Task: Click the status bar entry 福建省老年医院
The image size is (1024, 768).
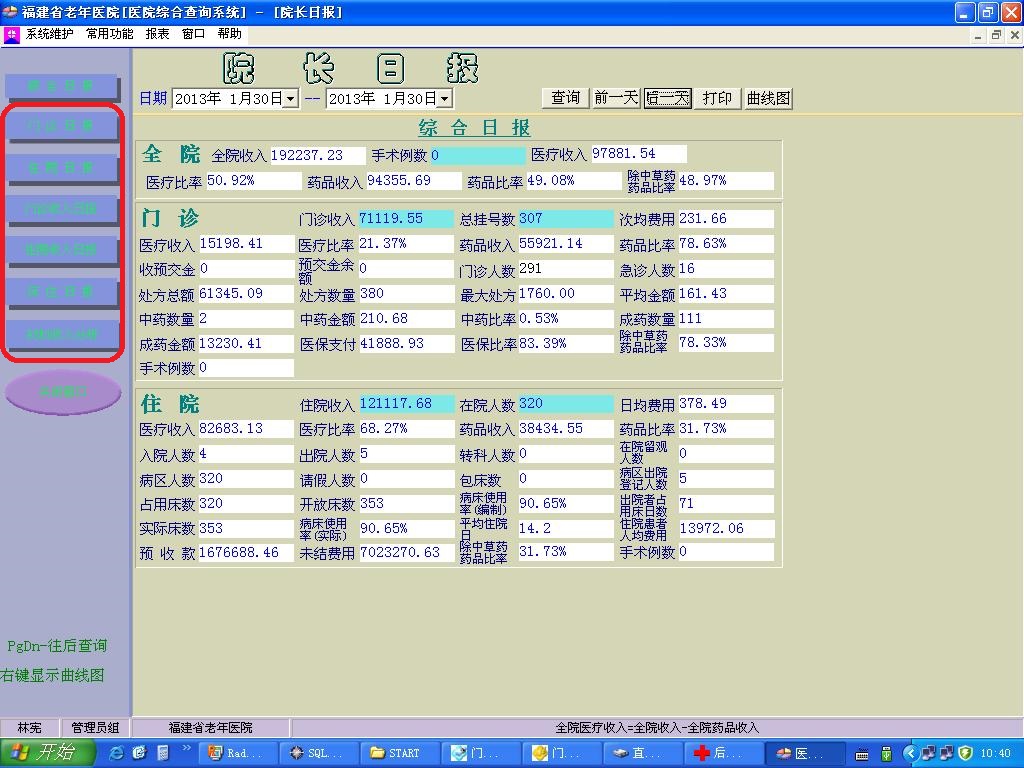Action: 210,728
